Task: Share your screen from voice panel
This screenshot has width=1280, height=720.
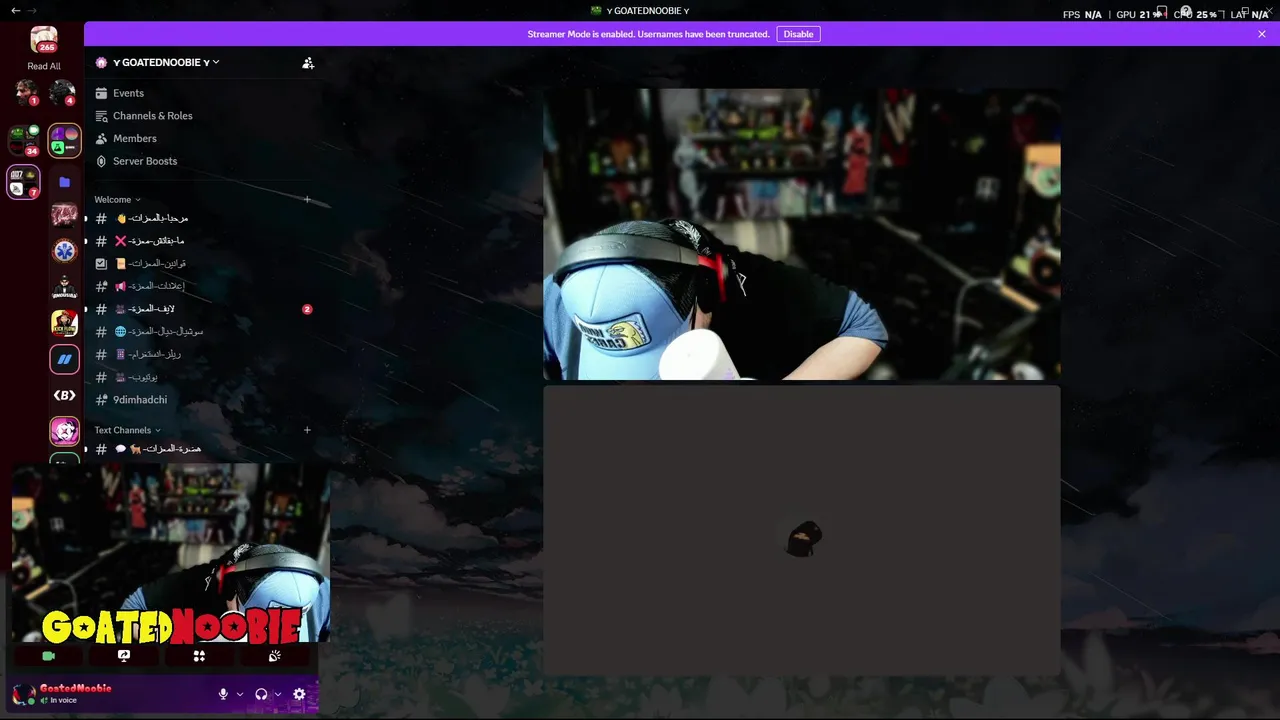Action: click(x=124, y=656)
